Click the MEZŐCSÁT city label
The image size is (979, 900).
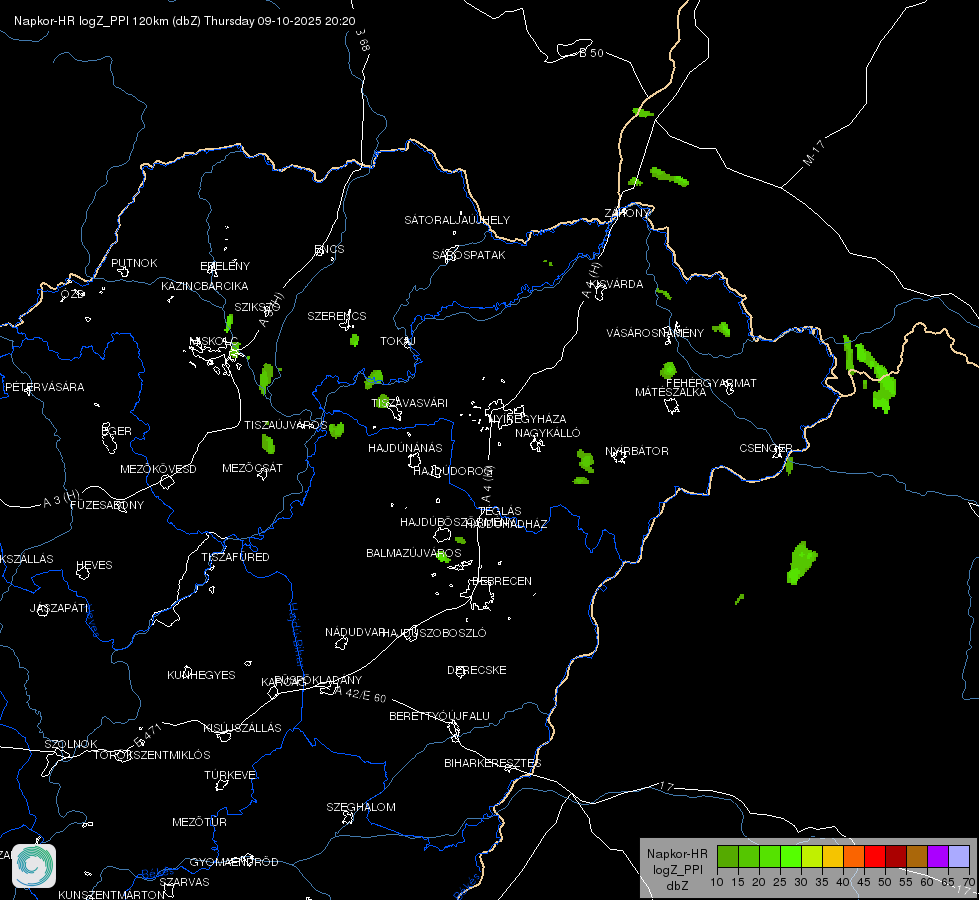tap(252, 468)
